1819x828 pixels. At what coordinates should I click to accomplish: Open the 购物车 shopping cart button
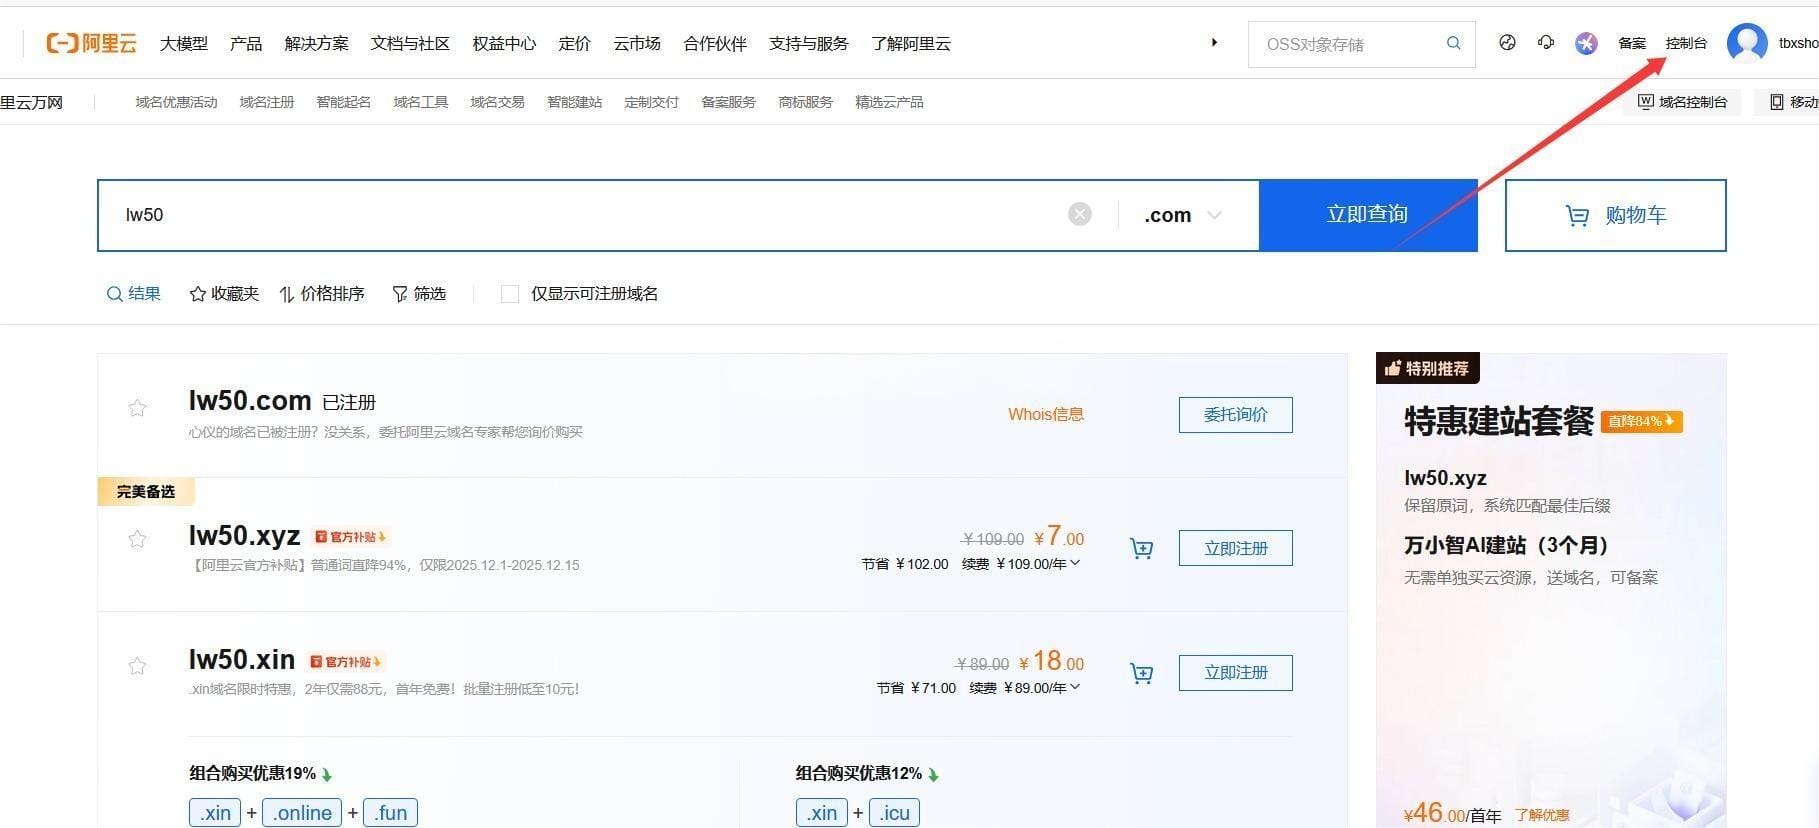(x=1616, y=215)
